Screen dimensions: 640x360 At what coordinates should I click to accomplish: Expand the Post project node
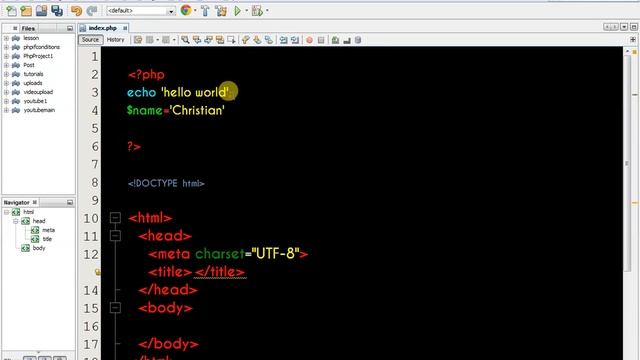[6, 65]
